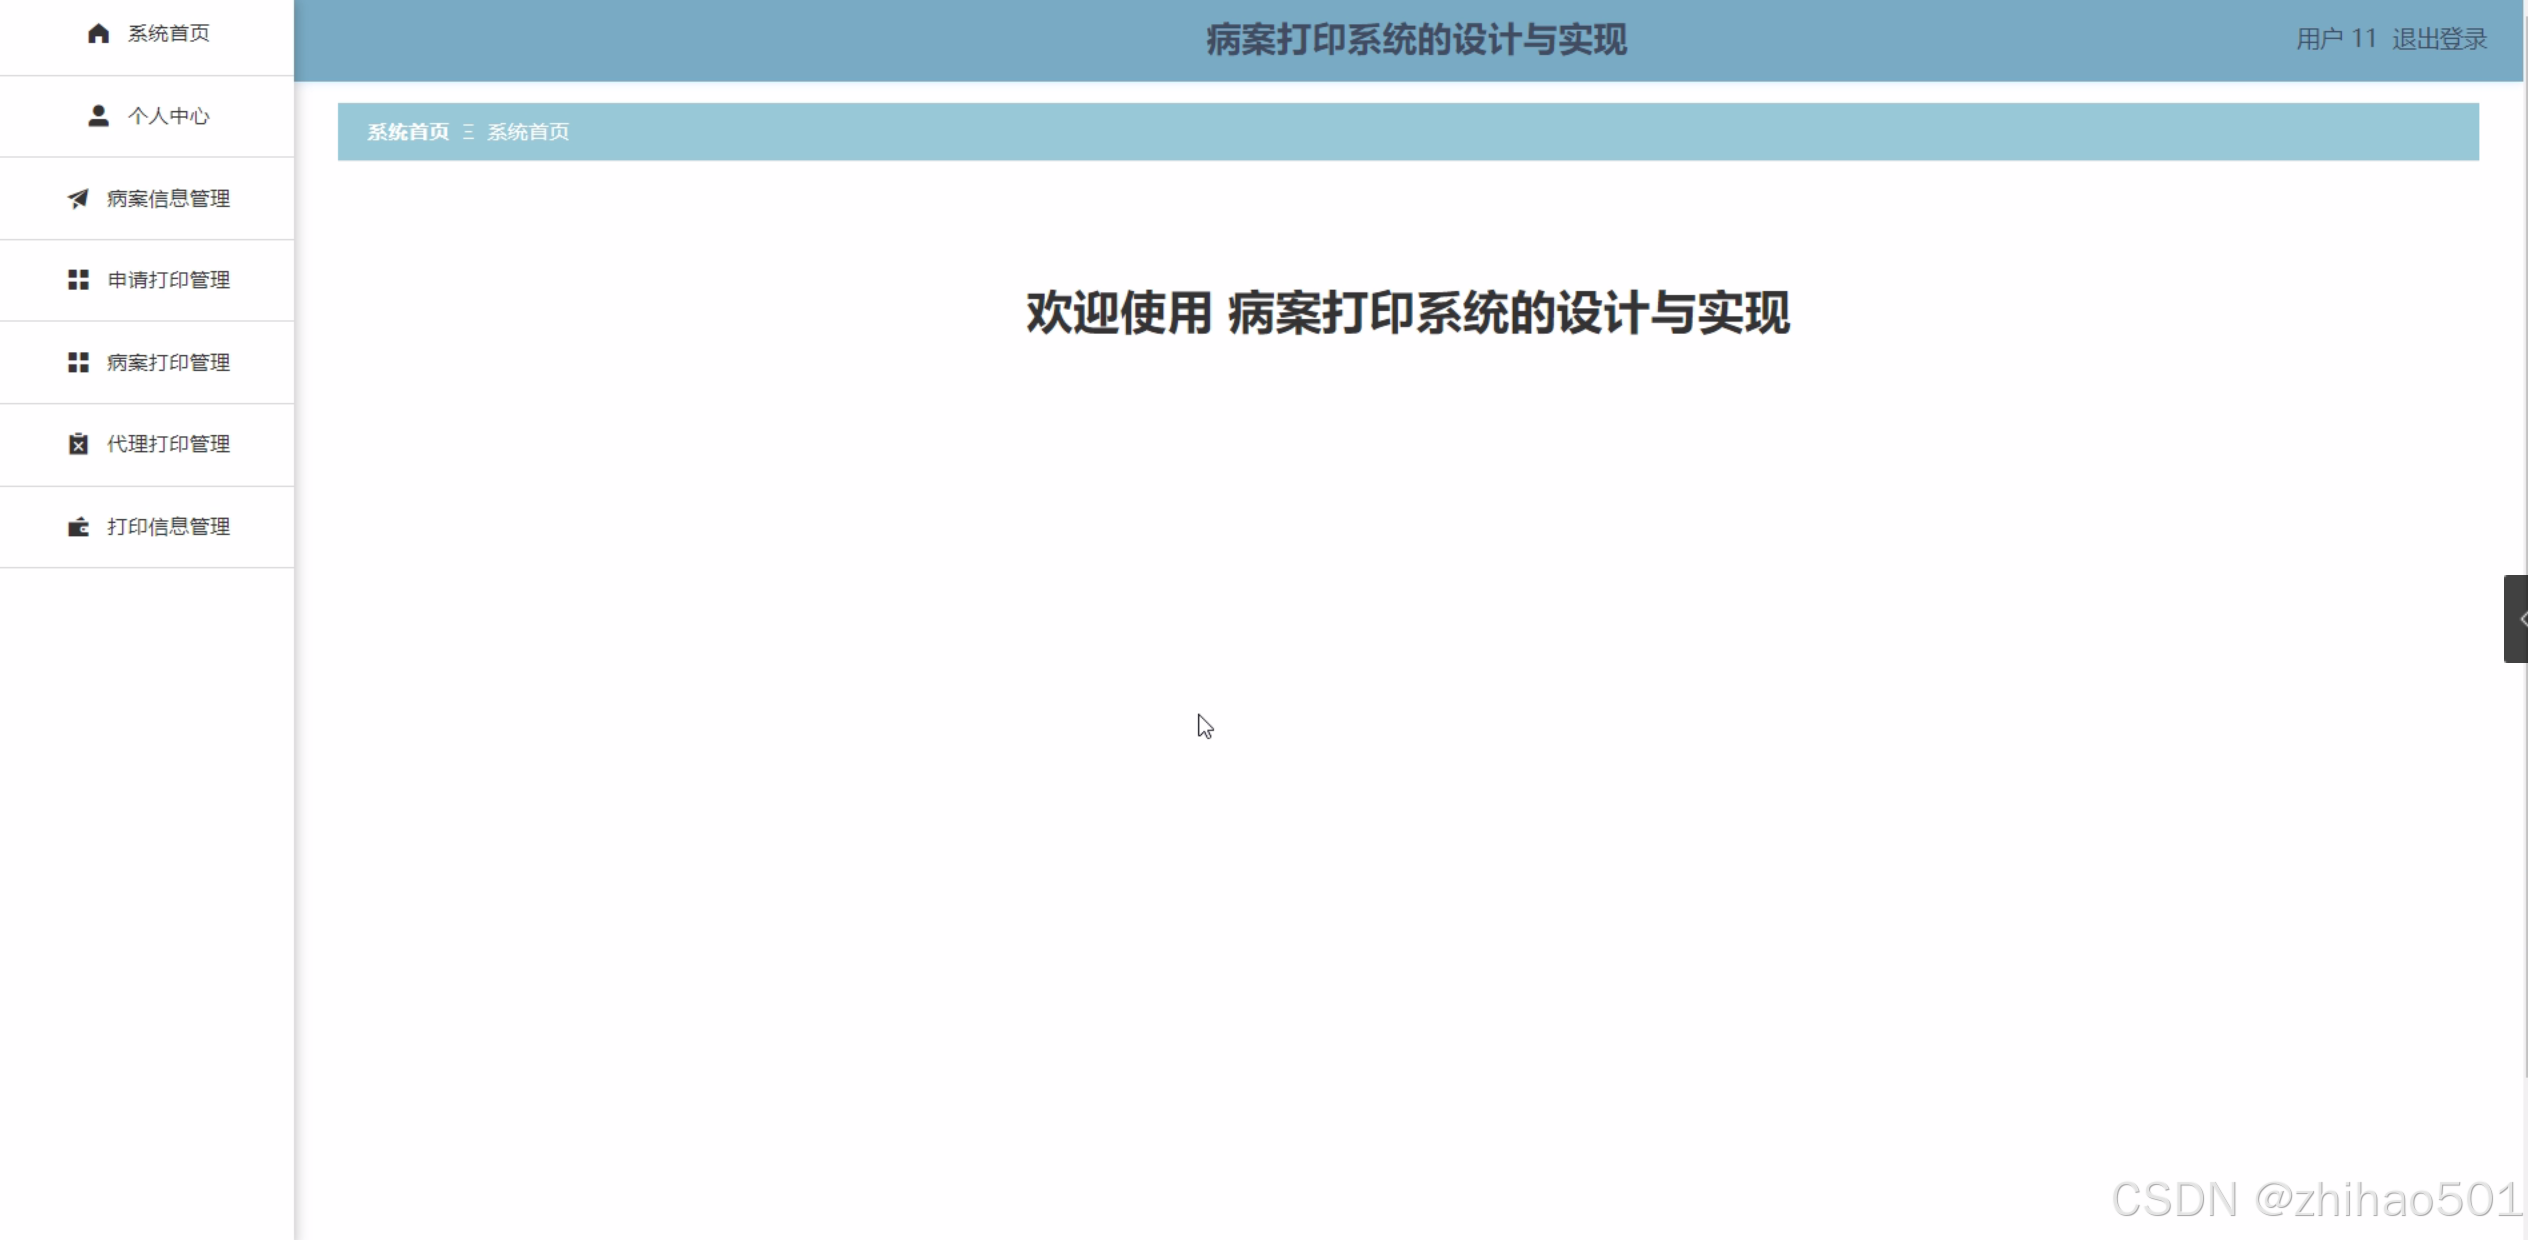Open 病案信息管理 in the sidebar
This screenshot has height=1240, width=2528.
coord(168,199)
